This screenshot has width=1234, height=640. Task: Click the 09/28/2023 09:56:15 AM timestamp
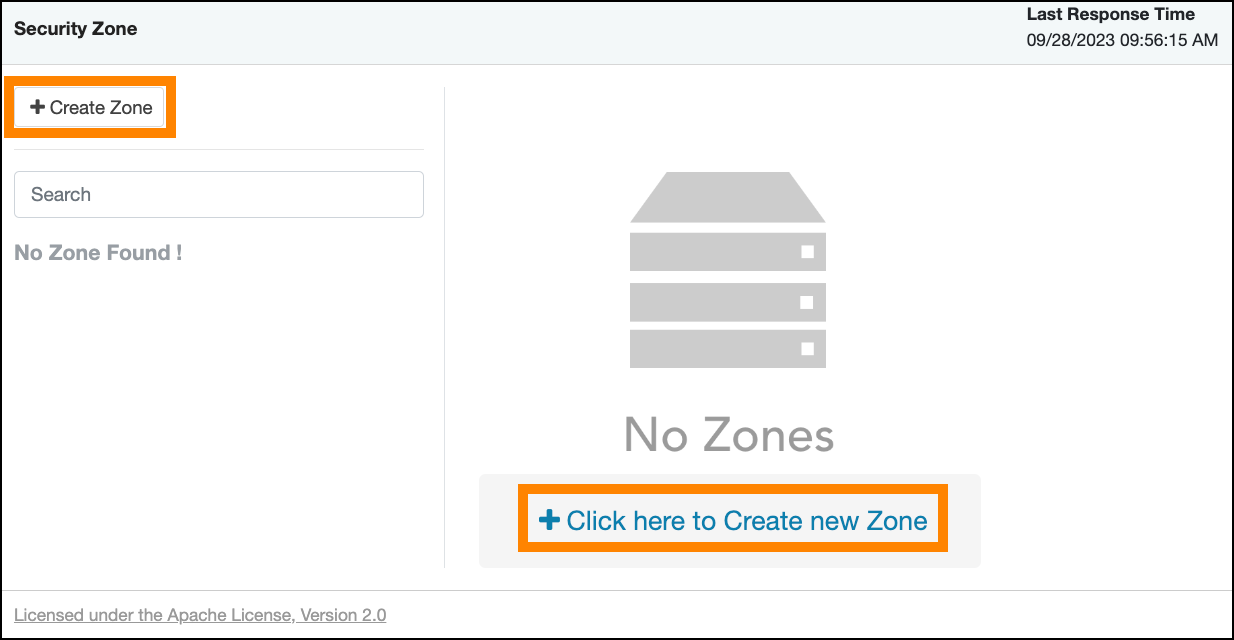point(1122,41)
